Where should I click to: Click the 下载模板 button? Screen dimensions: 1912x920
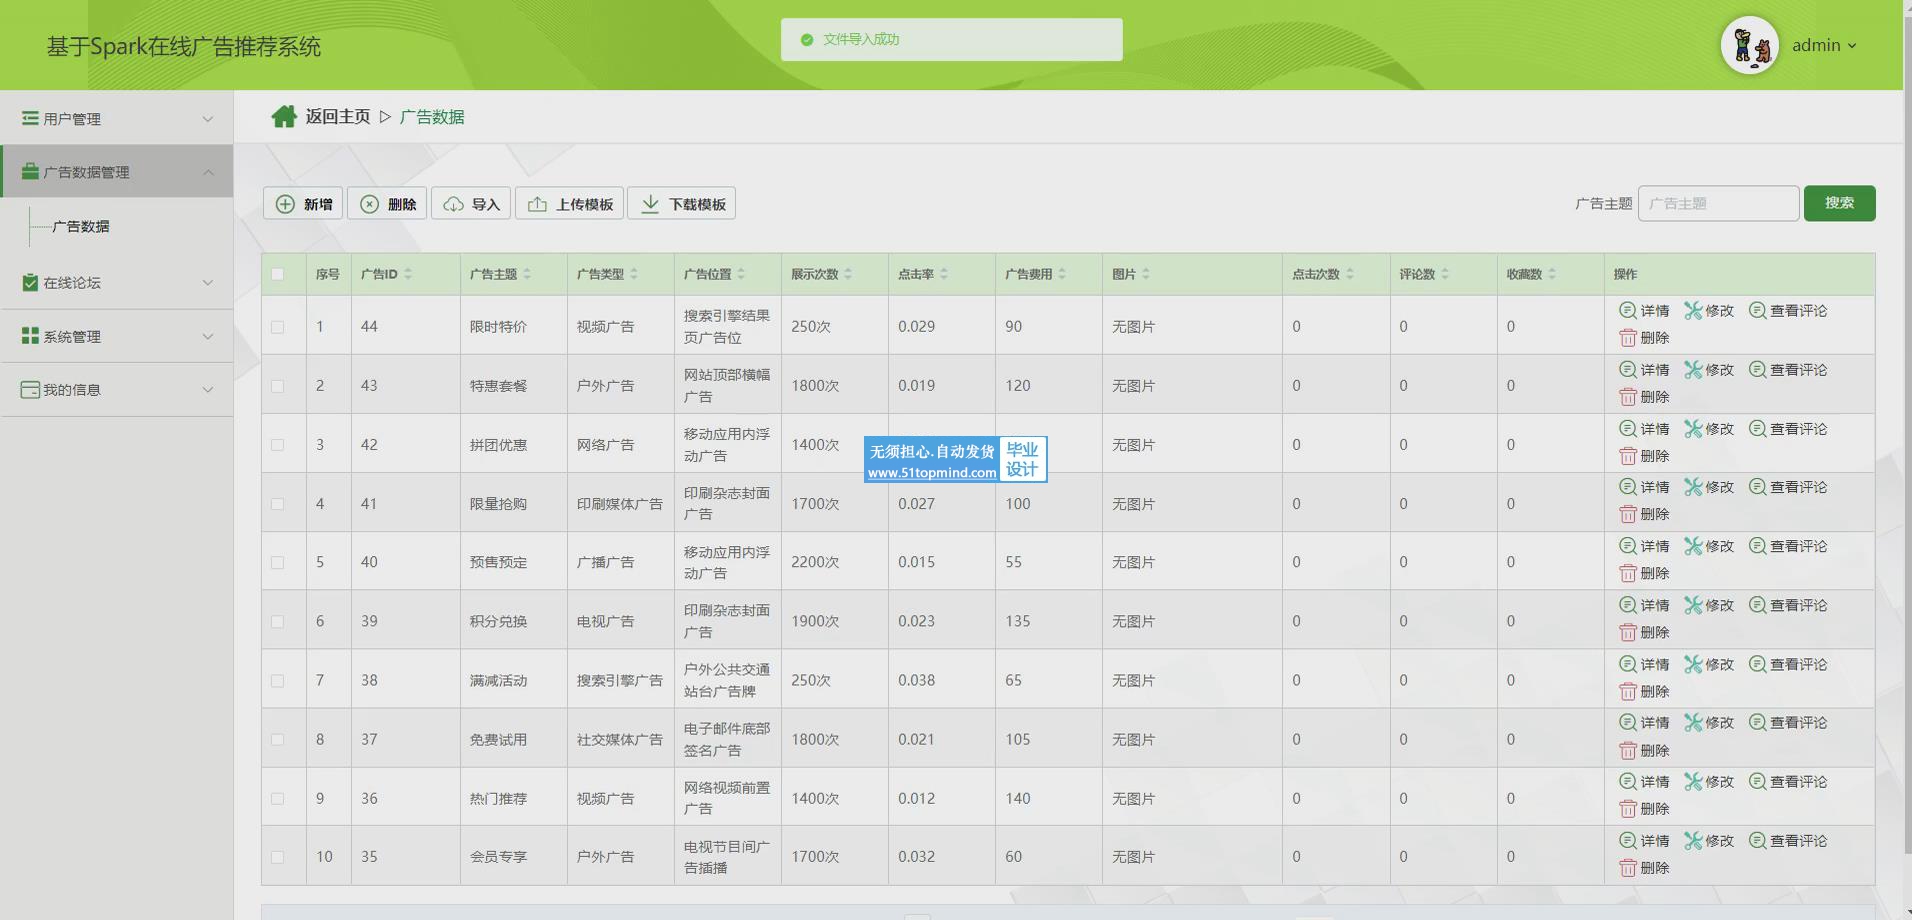point(682,203)
